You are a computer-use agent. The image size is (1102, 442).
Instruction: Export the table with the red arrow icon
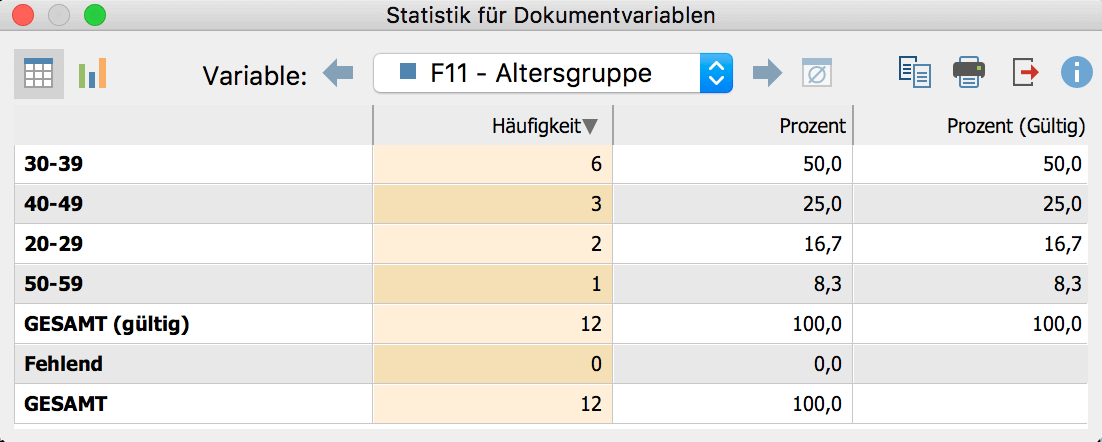(x=1025, y=72)
